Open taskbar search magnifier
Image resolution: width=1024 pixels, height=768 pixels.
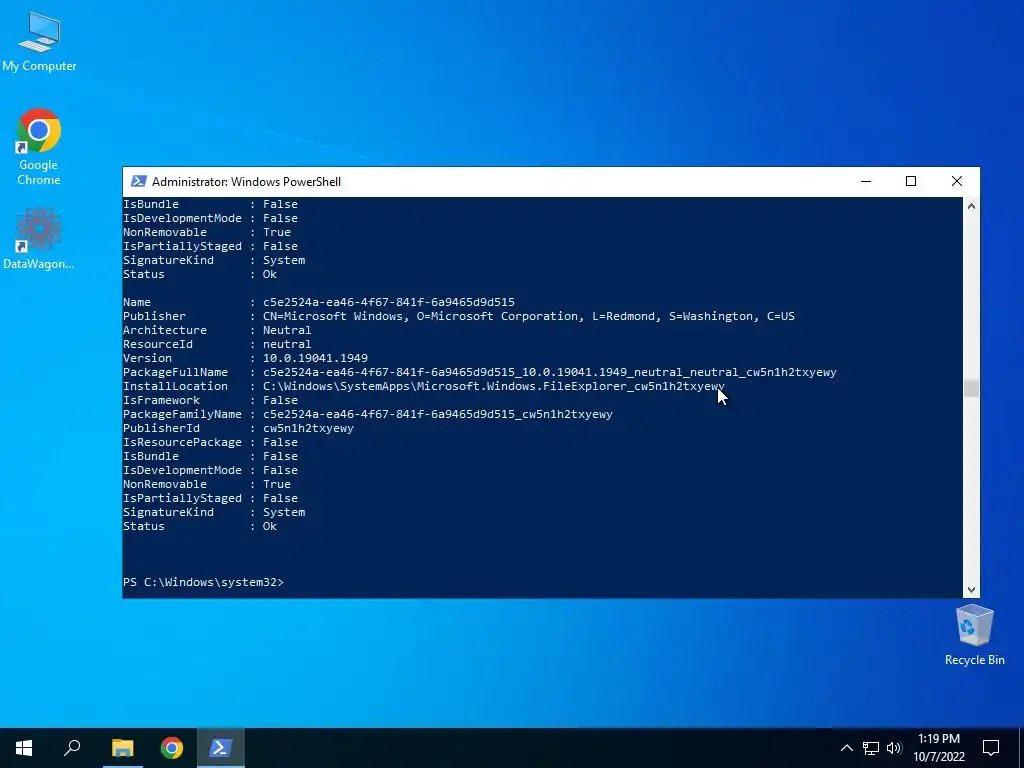(x=72, y=748)
